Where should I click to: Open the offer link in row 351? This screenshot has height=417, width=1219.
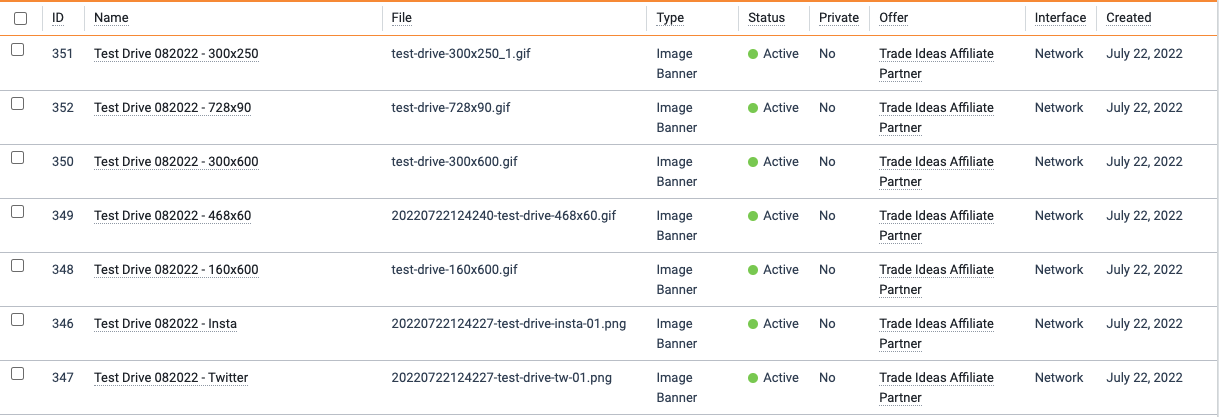pyautogui.click(x=936, y=64)
